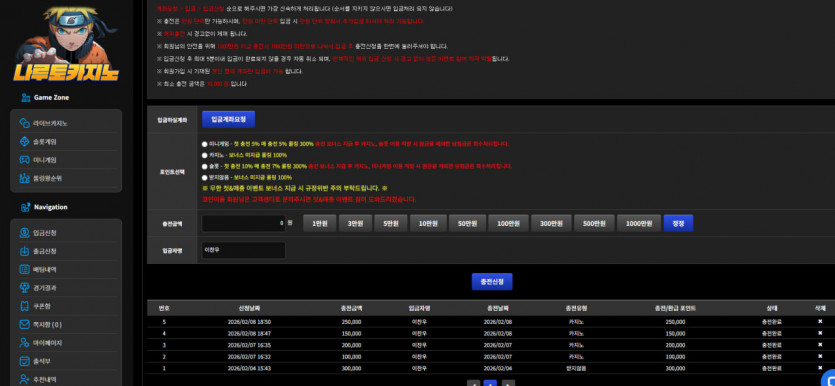Open 라이브카지노 via its chip icon
The height and width of the screenshot is (386, 835).
click(24, 123)
